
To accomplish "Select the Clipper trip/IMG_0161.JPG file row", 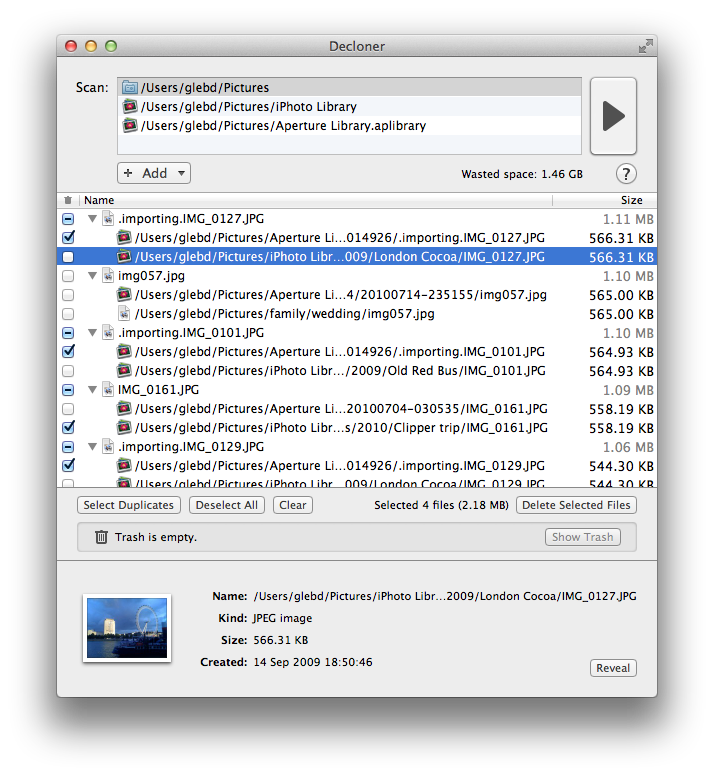I will point(357,428).
